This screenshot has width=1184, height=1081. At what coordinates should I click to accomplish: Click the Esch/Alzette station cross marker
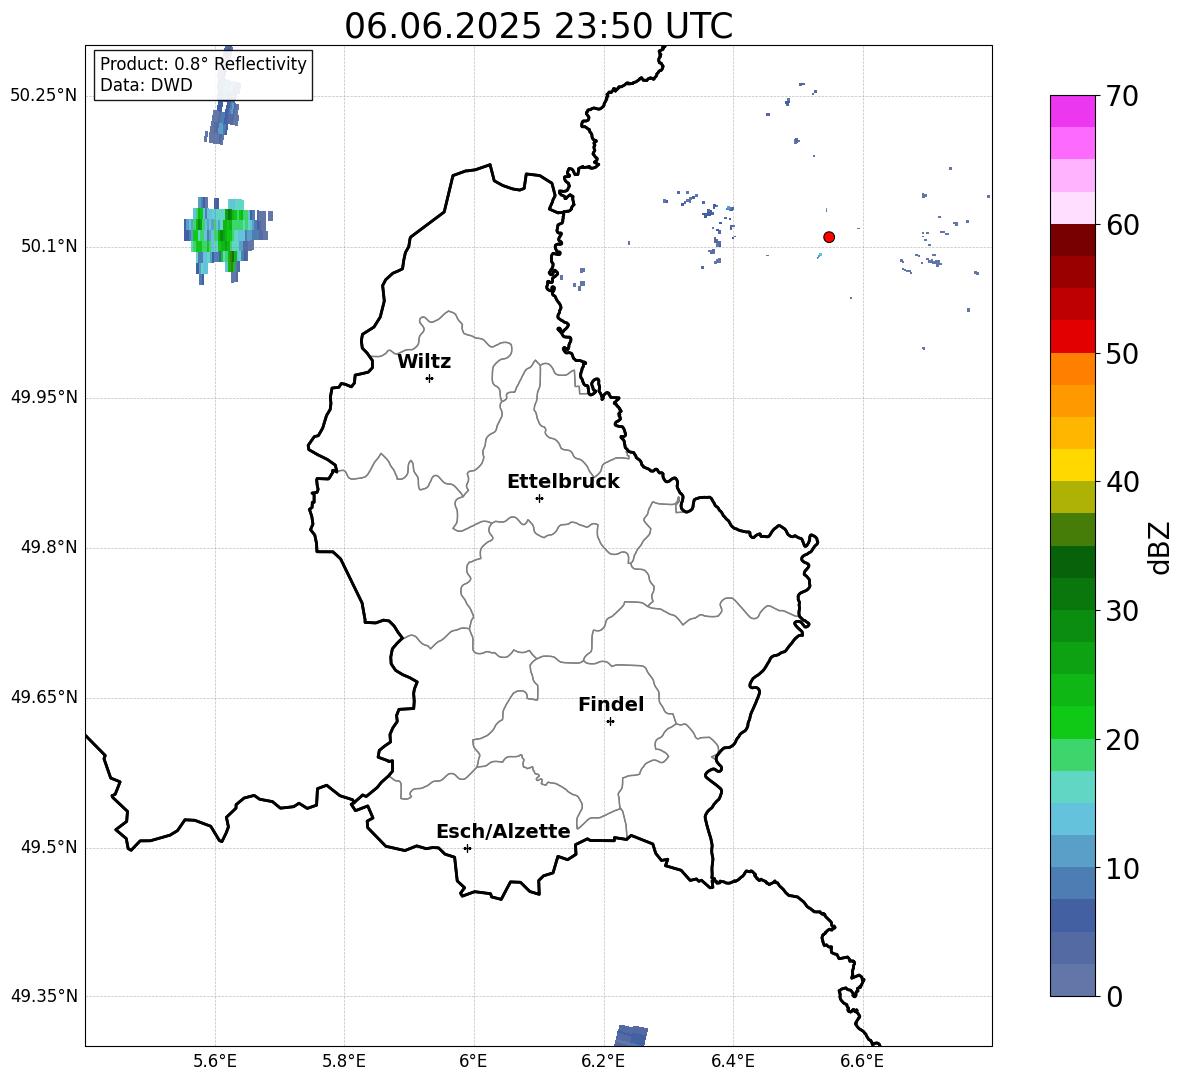coord(467,848)
